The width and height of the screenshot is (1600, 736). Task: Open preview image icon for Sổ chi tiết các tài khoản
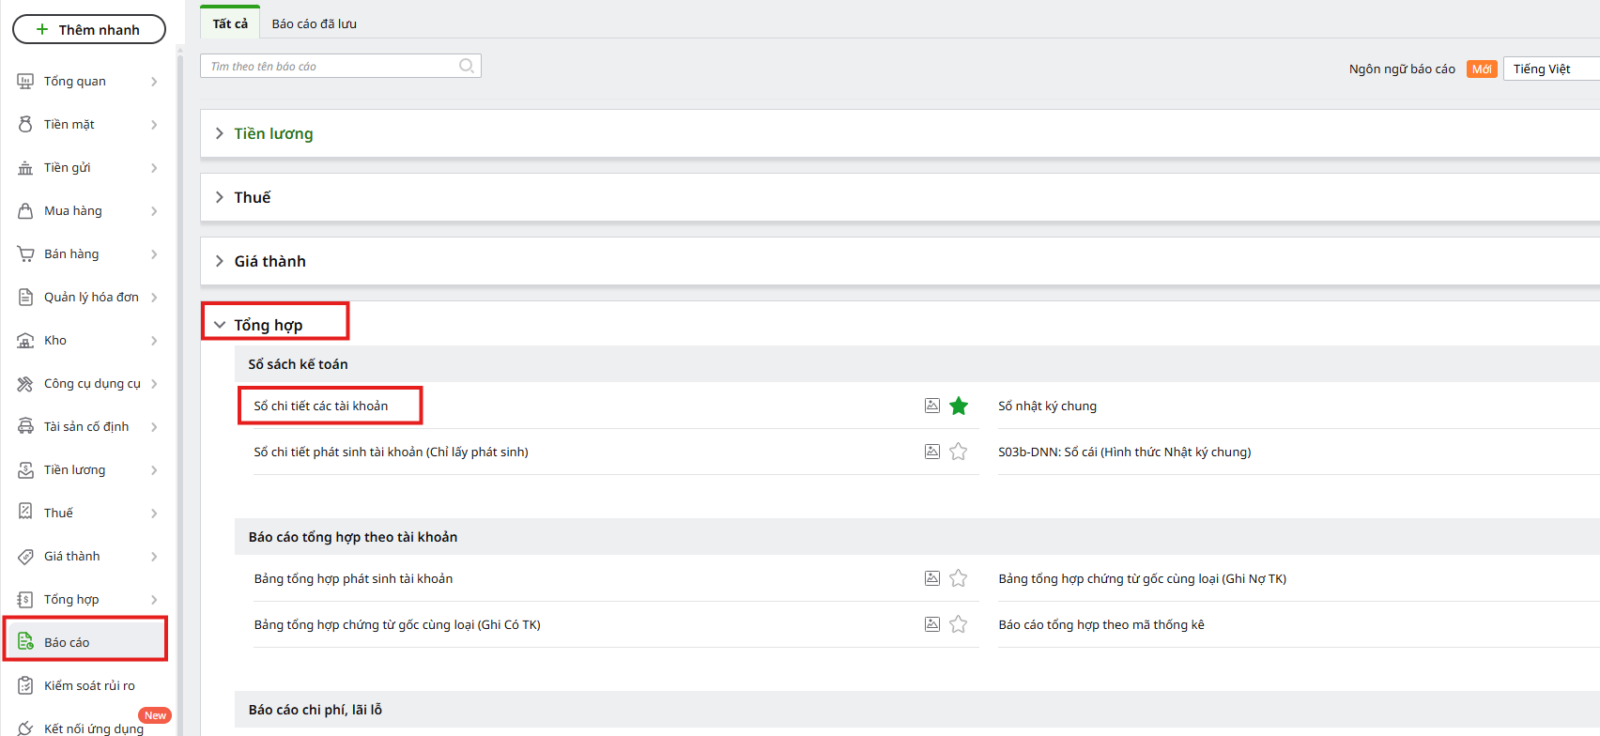(932, 405)
